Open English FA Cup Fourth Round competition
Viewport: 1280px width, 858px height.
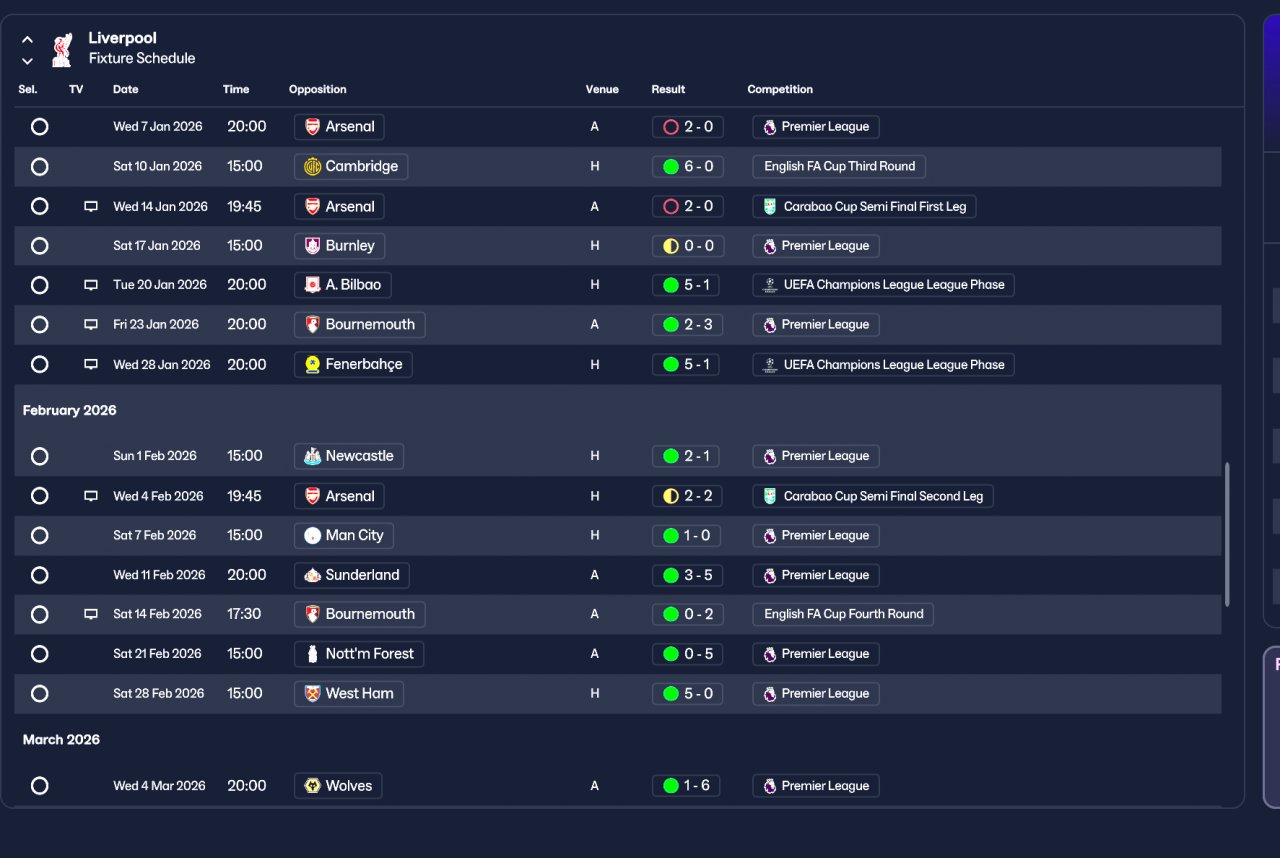843,614
